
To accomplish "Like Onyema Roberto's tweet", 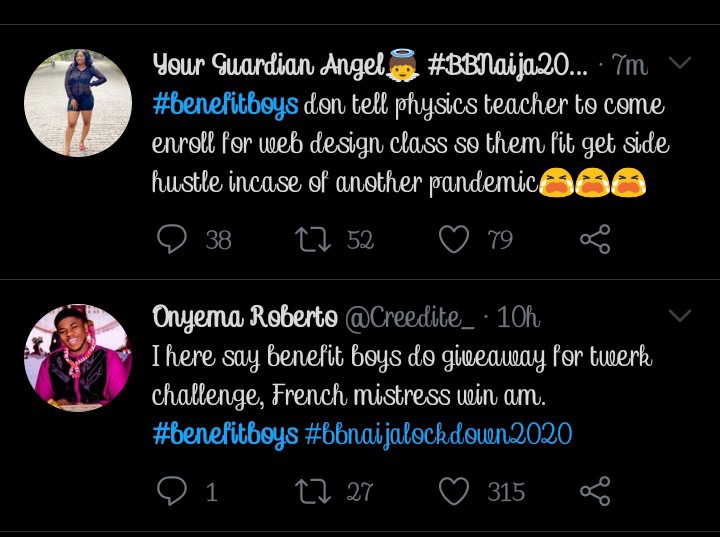I will point(454,491).
